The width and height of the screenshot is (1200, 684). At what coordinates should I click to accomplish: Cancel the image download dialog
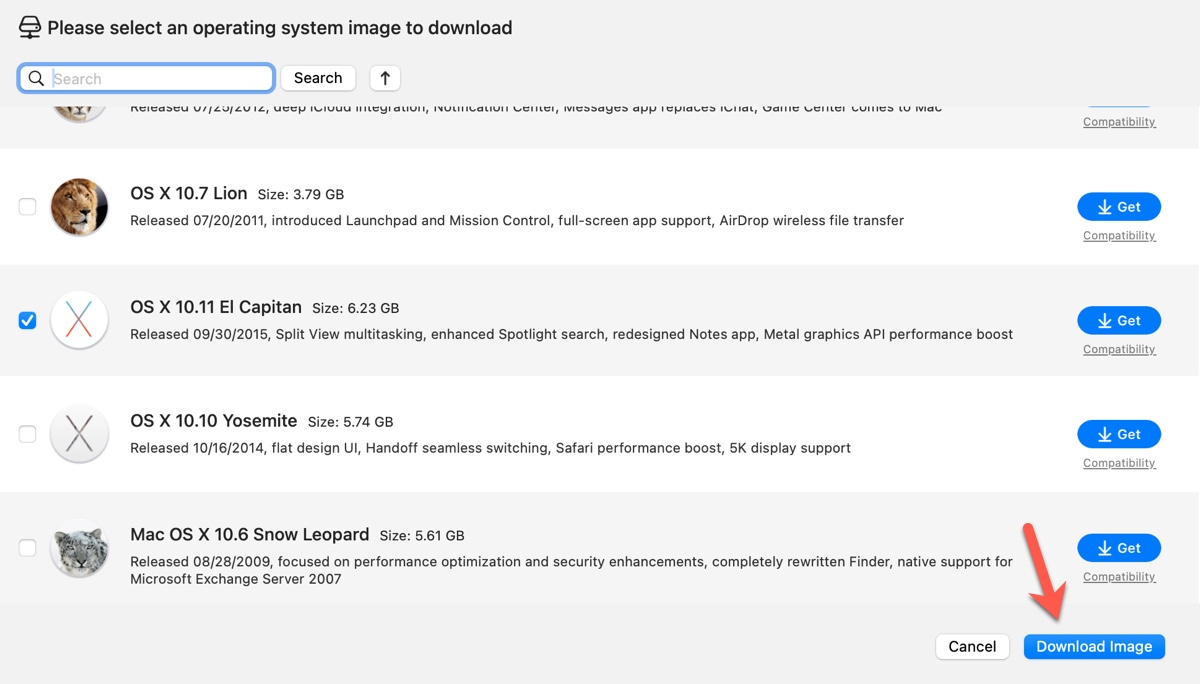point(972,647)
